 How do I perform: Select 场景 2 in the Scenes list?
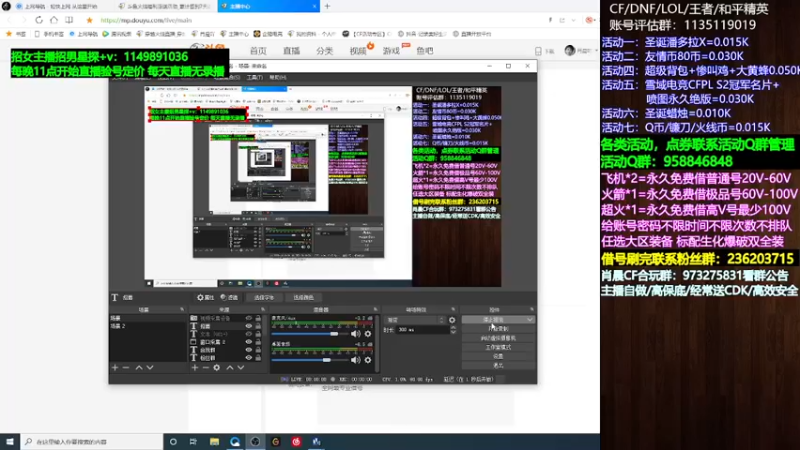148,326
